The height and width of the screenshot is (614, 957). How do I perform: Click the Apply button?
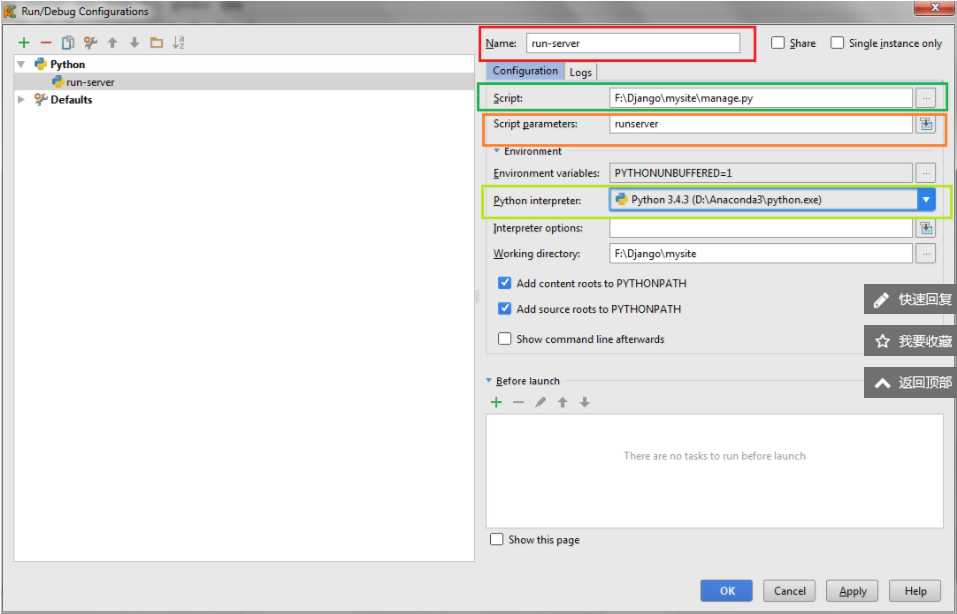(852, 591)
